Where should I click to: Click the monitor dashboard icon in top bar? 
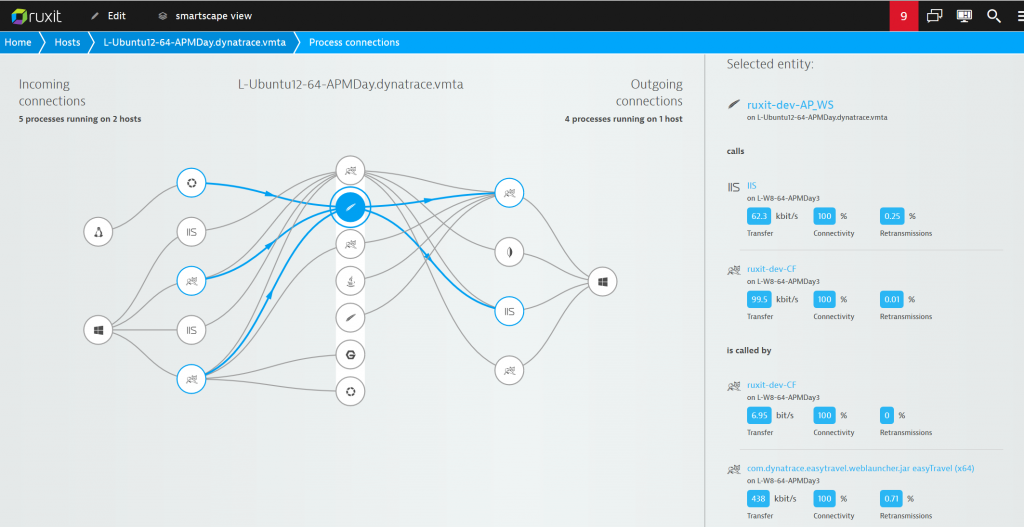coord(964,16)
